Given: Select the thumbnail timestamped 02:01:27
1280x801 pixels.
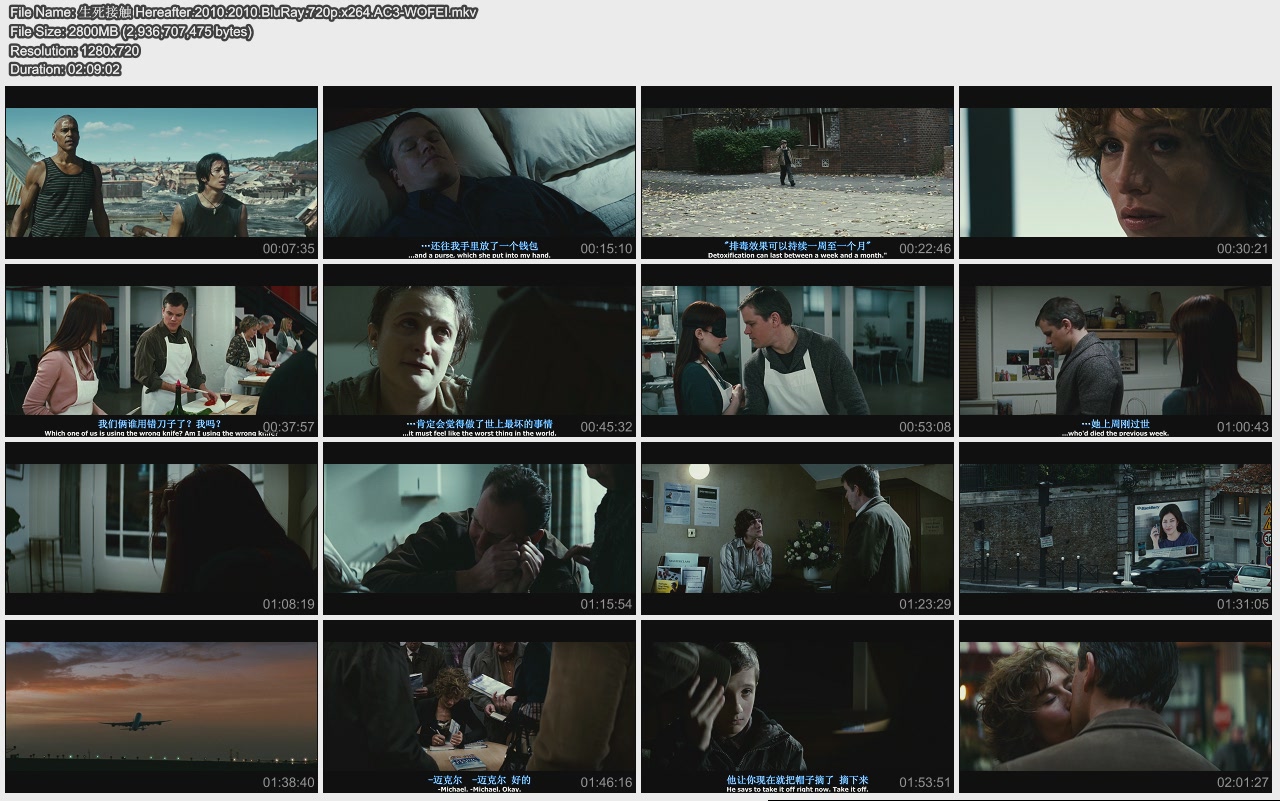Looking at the screenshot, I should point(1115,706).
